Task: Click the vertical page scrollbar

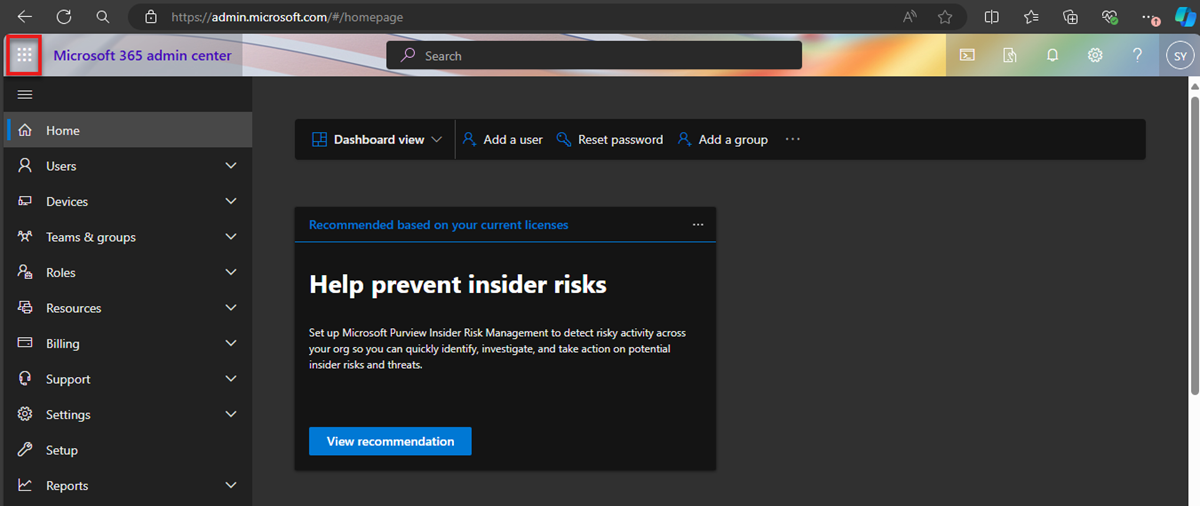Action: [1193, 245]
